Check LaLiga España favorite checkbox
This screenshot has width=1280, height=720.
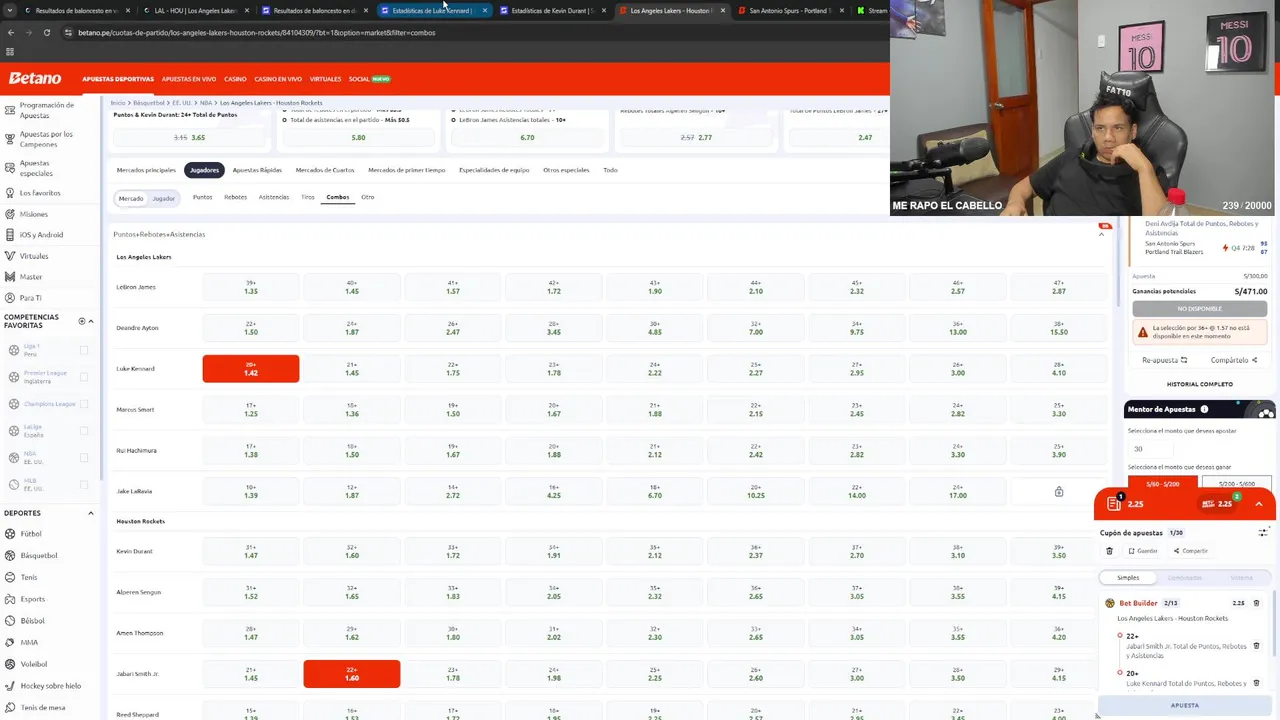coord(84,431)
